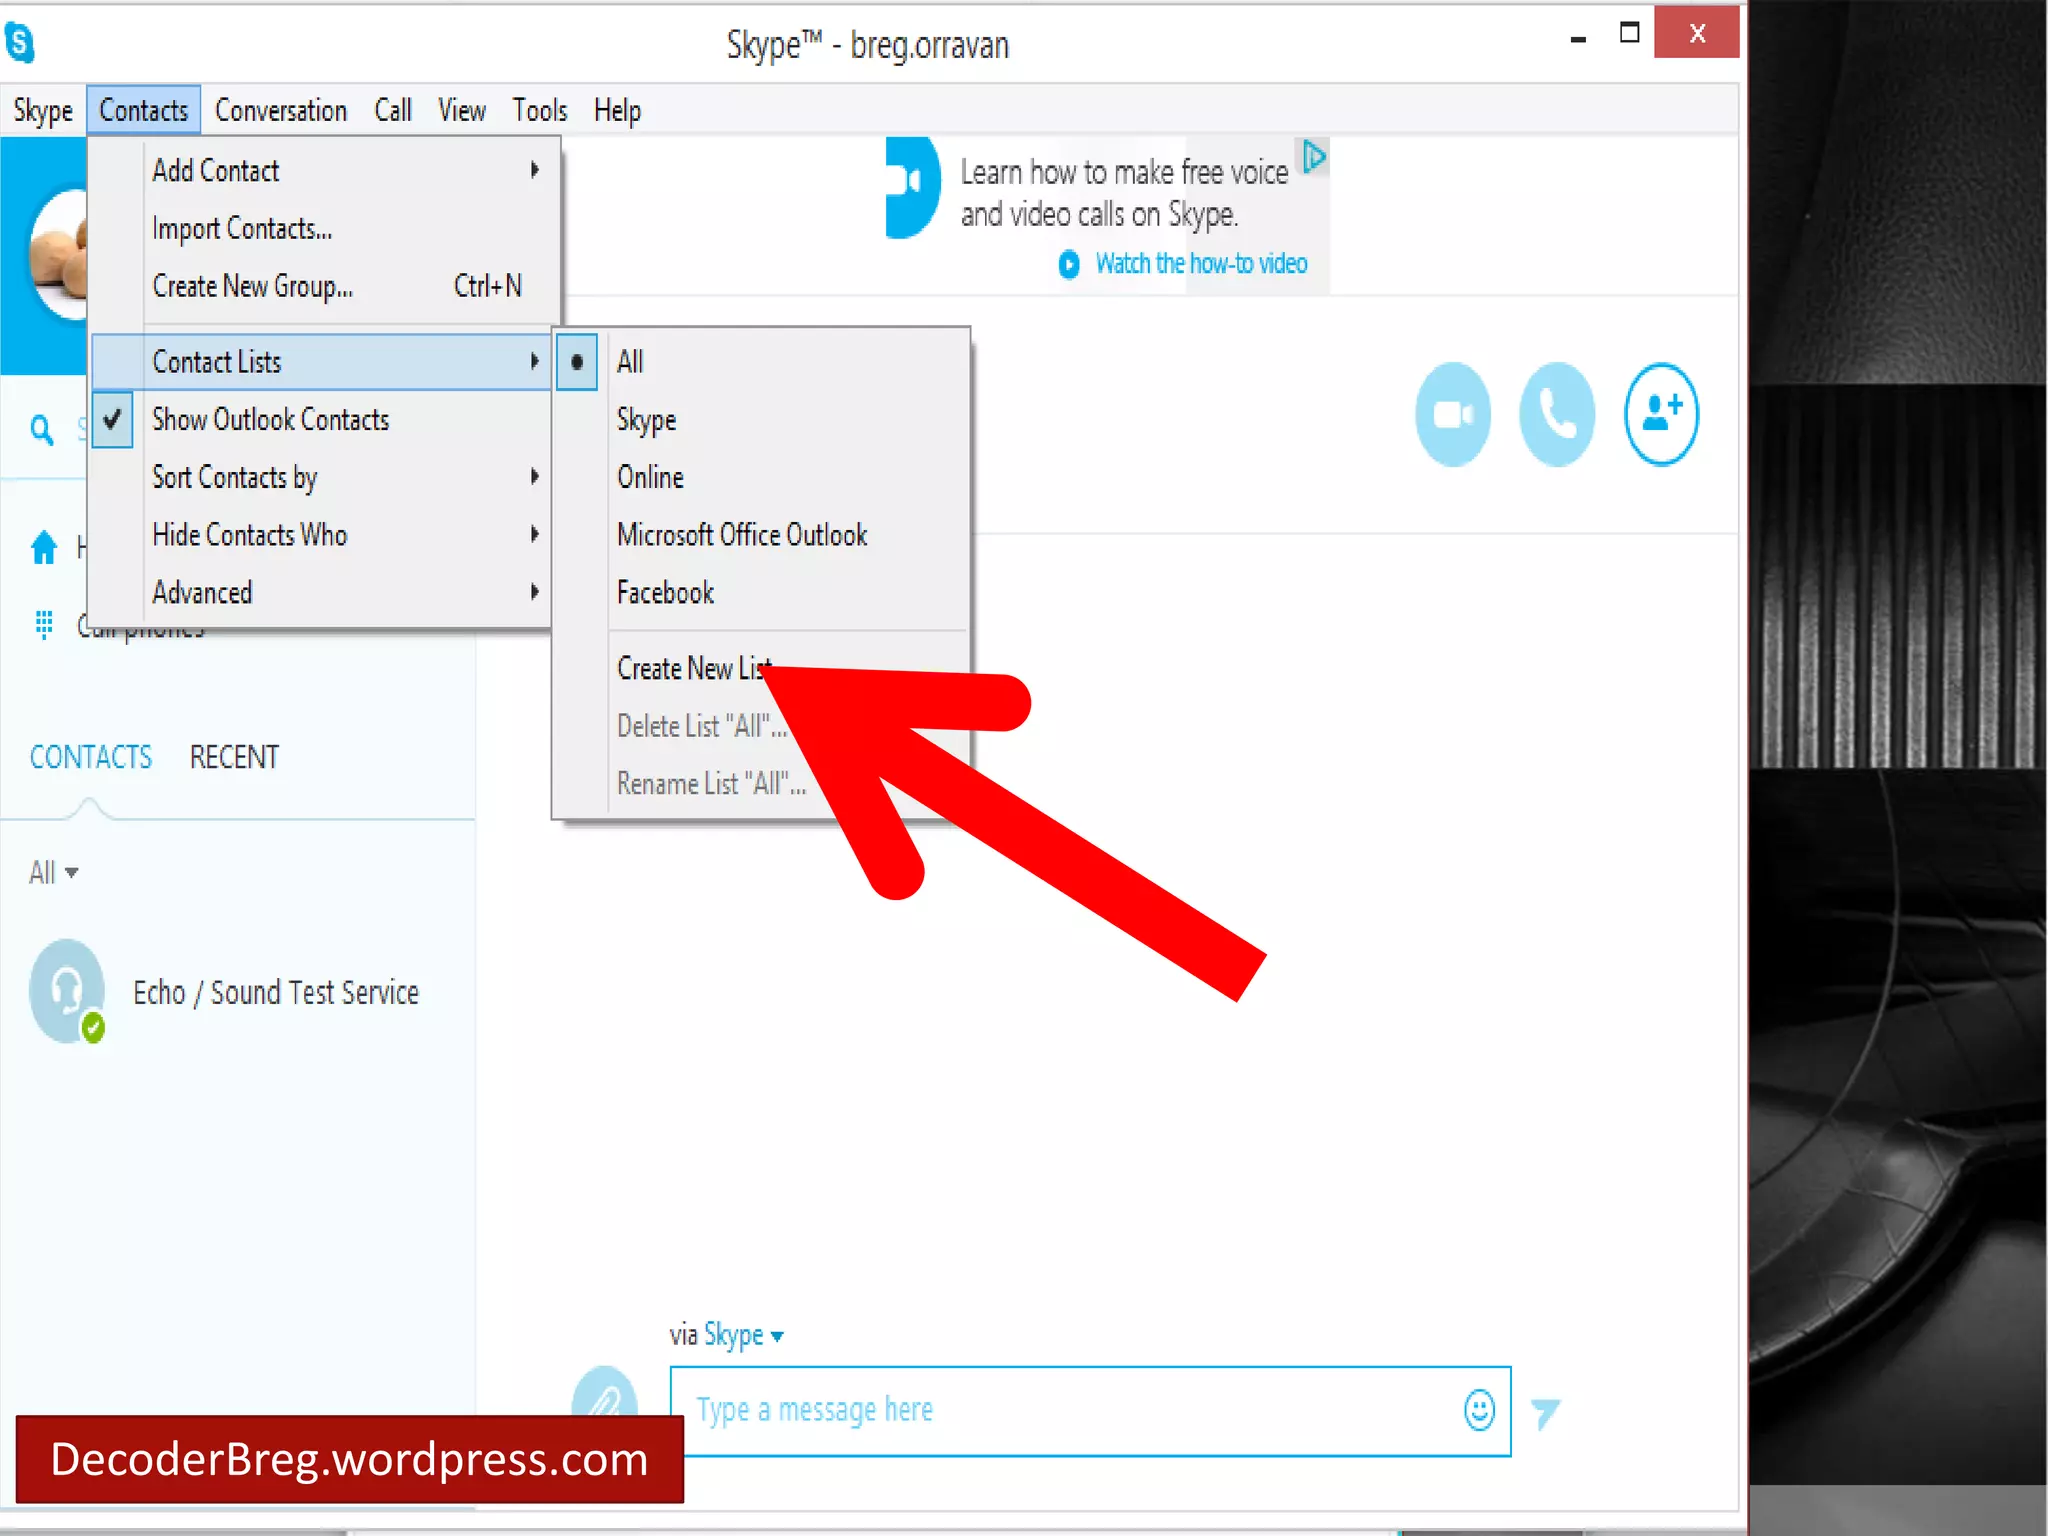Click the paperclip attach file icon
The width and height of the screenshot is (2048, 1536).
click(x=604, y=1396)
